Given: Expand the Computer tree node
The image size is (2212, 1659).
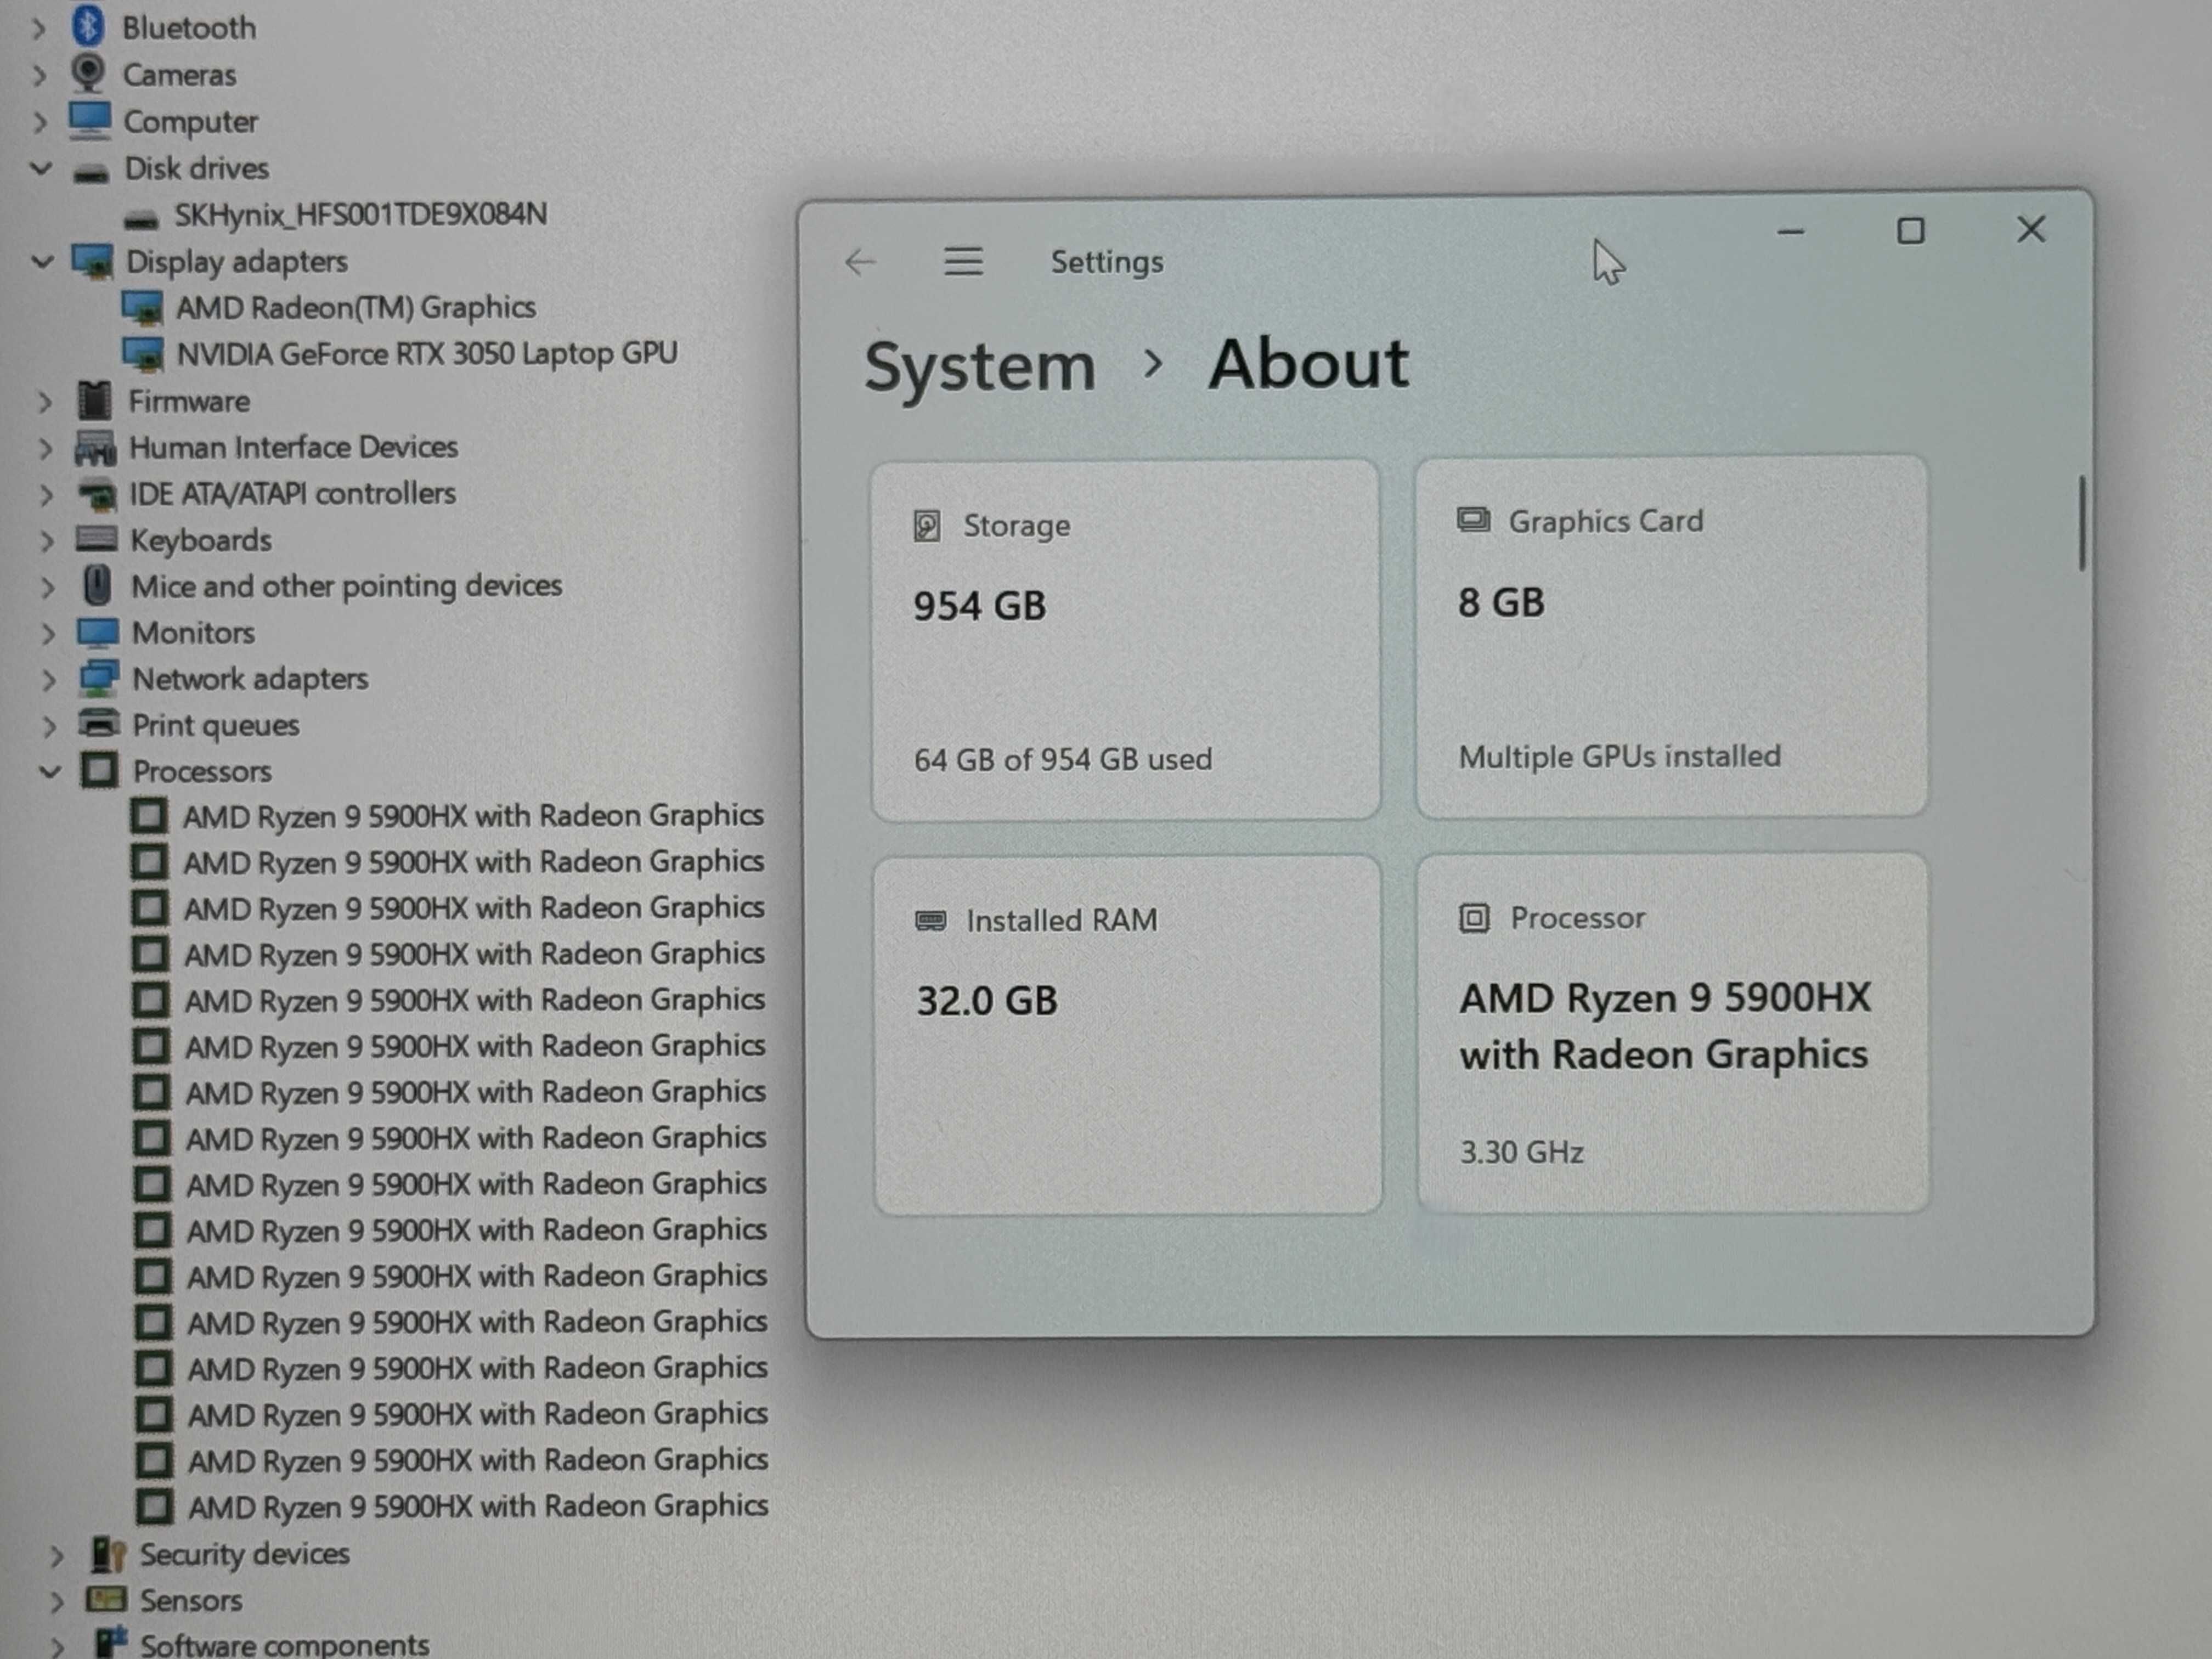Looking at the screenshot, I should coord(40,122).
